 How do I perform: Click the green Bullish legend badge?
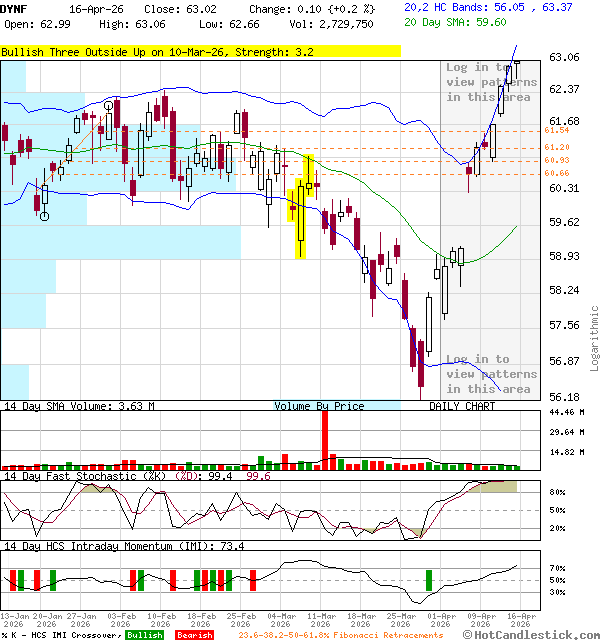tap(145, 635)
